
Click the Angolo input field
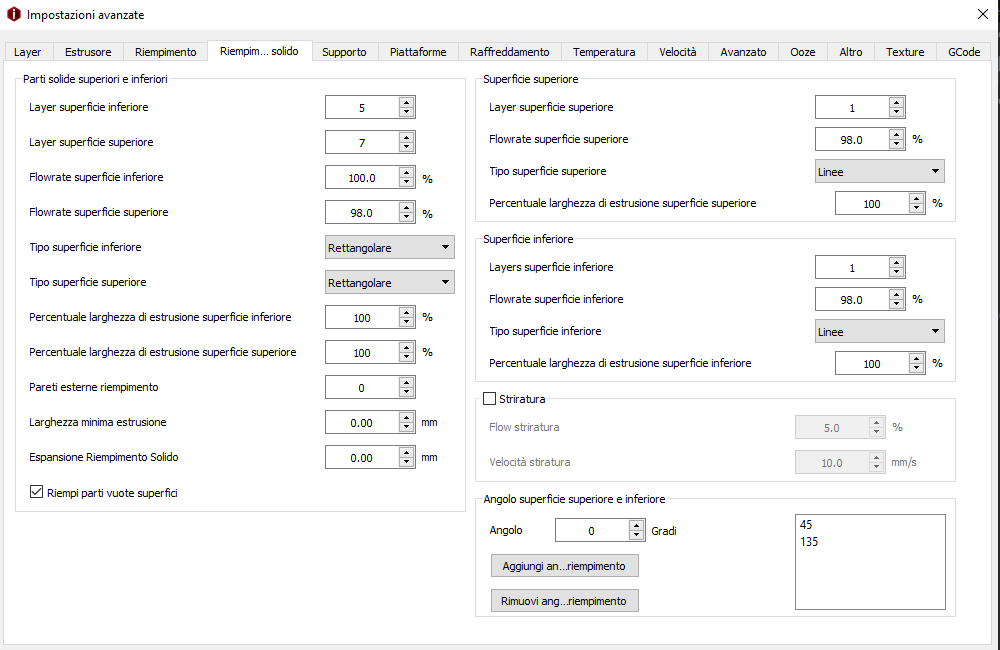tap(591, 531)
